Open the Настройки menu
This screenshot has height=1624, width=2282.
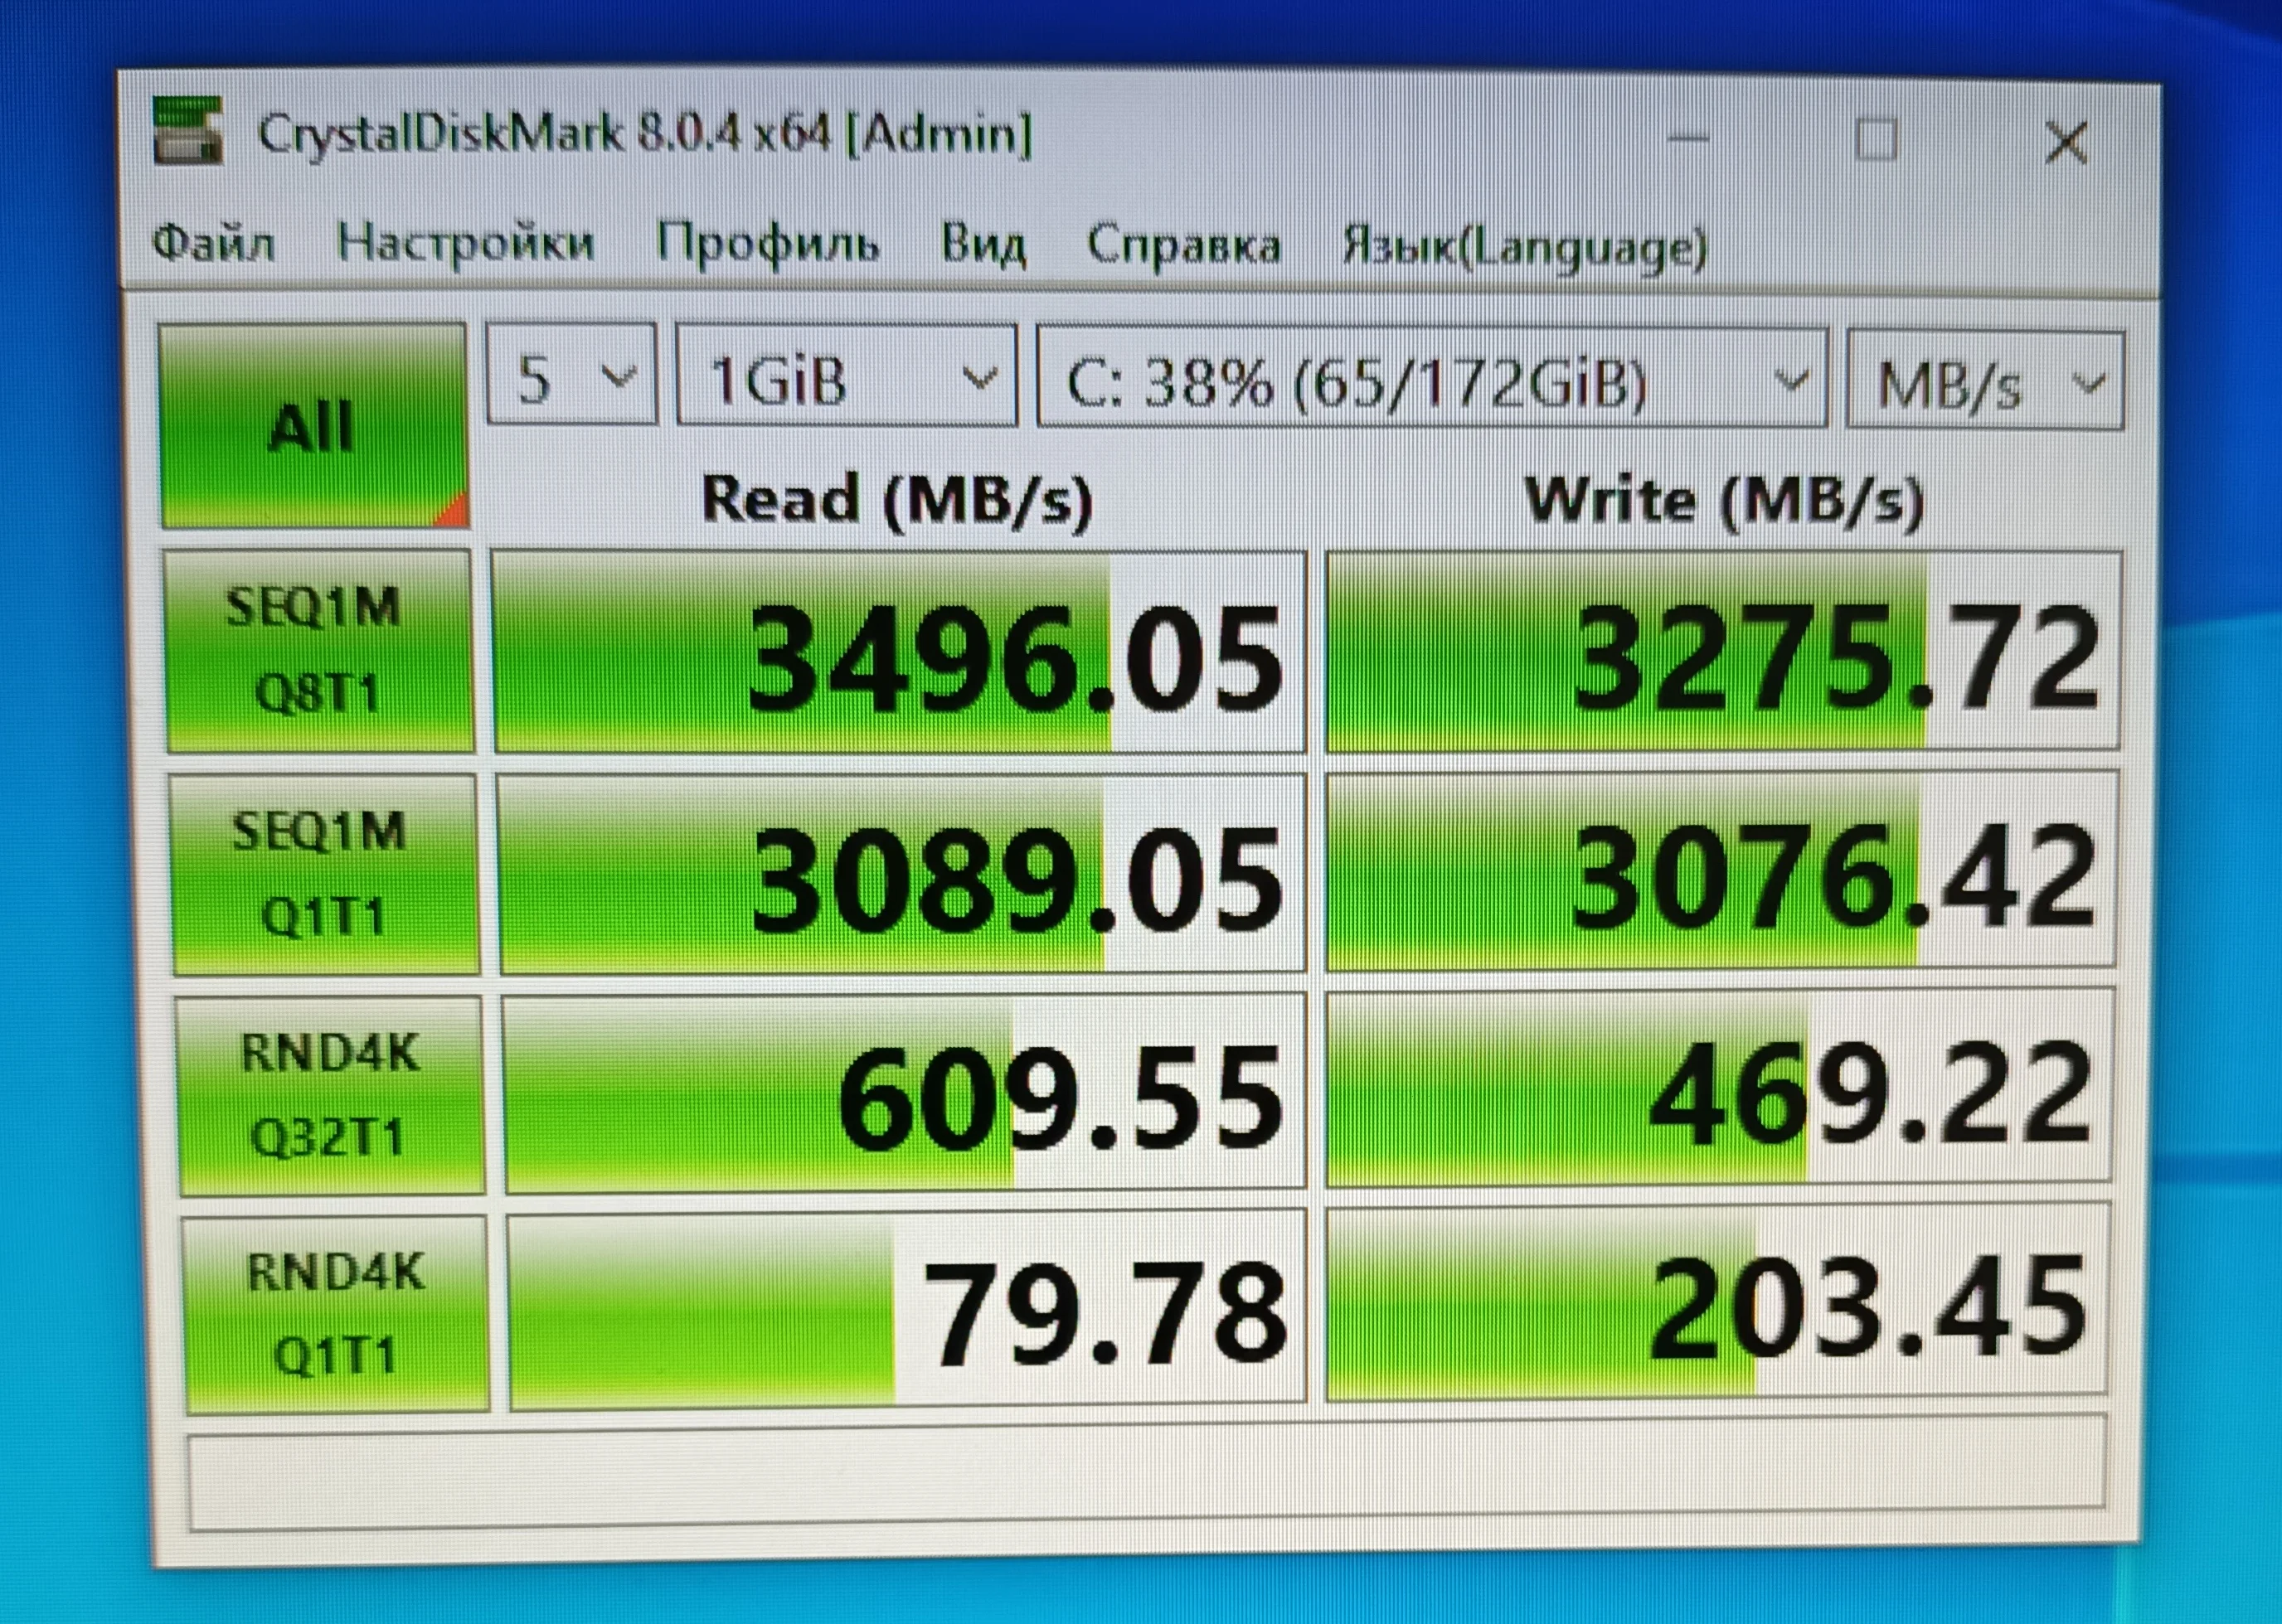pyautogui.click(x=465, y=243)
